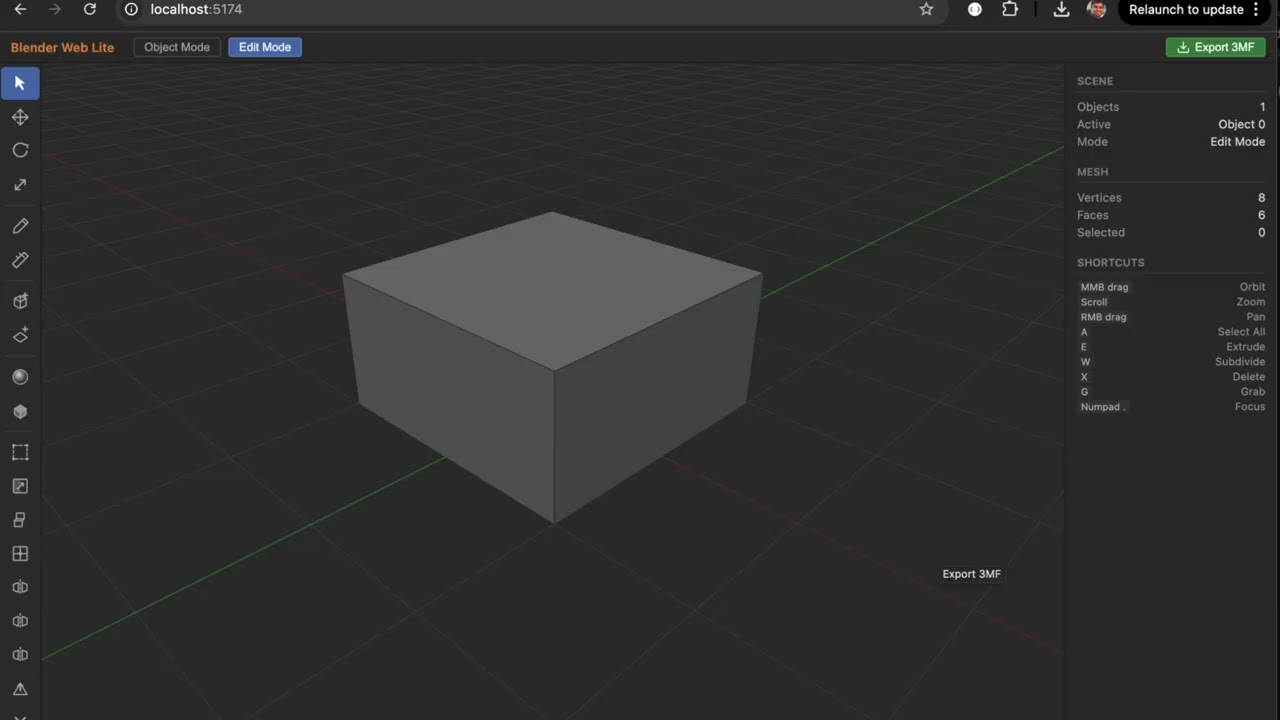Click the 'Scroll' Zoom shortcut row
Viewport: 1280px width, 720px height.
[1171, 302]
